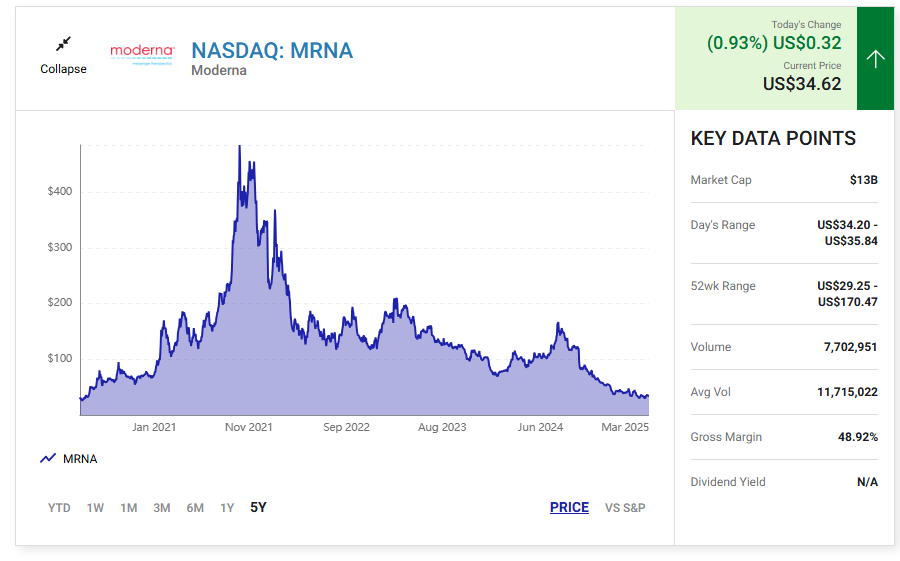Click the green up-arrow price indicator
This screenshot has width=900, height=561.
[x=875, y=58]
